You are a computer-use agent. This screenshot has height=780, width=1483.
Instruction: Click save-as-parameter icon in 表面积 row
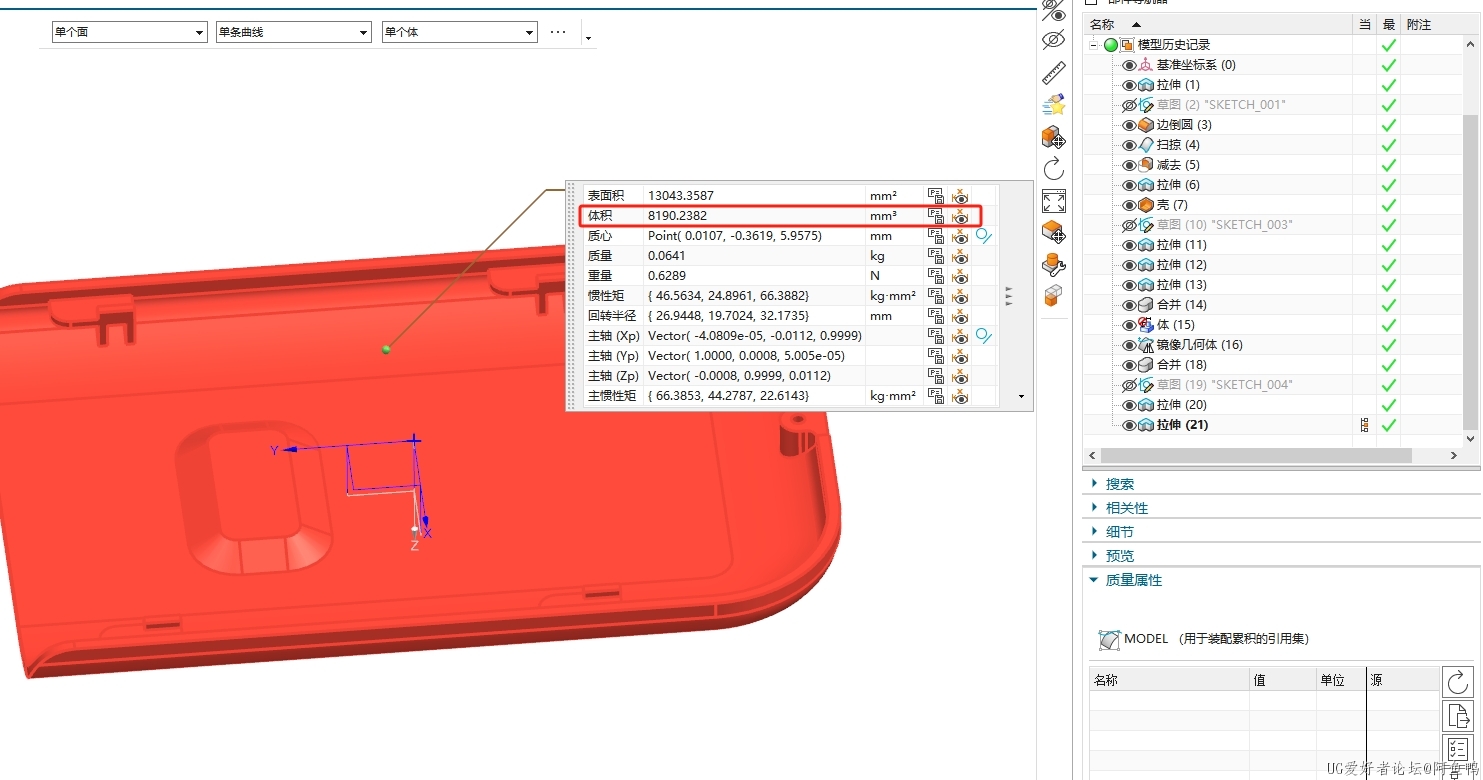(935, 196)
